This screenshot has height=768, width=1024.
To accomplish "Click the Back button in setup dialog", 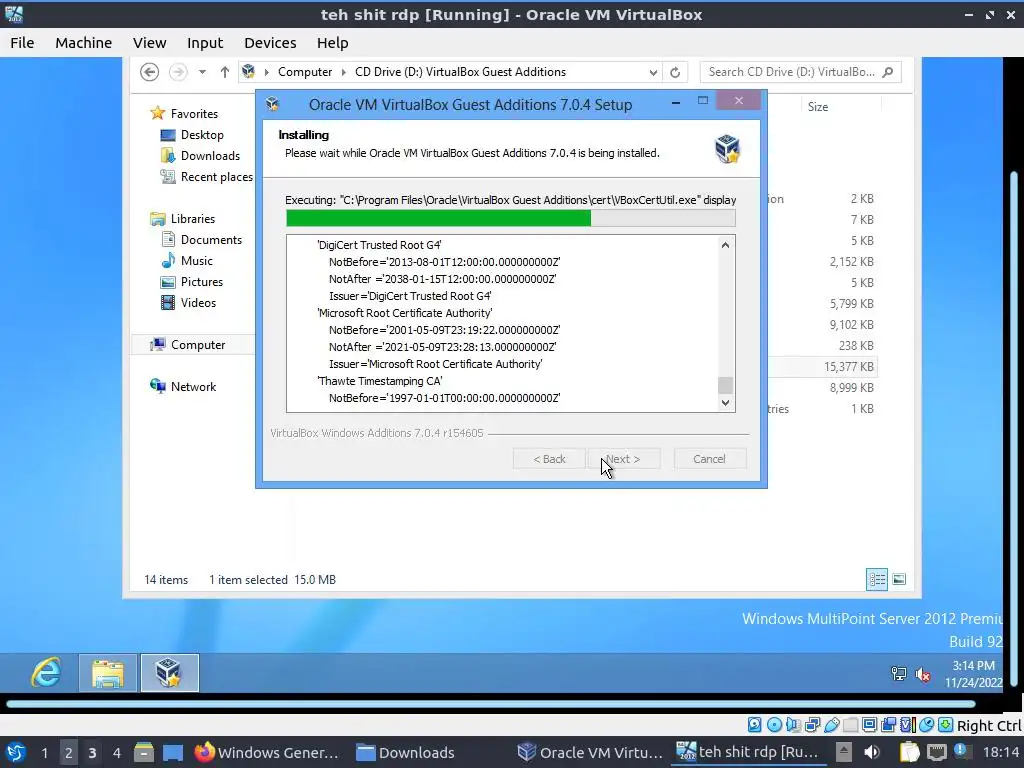I will (549, 459).
